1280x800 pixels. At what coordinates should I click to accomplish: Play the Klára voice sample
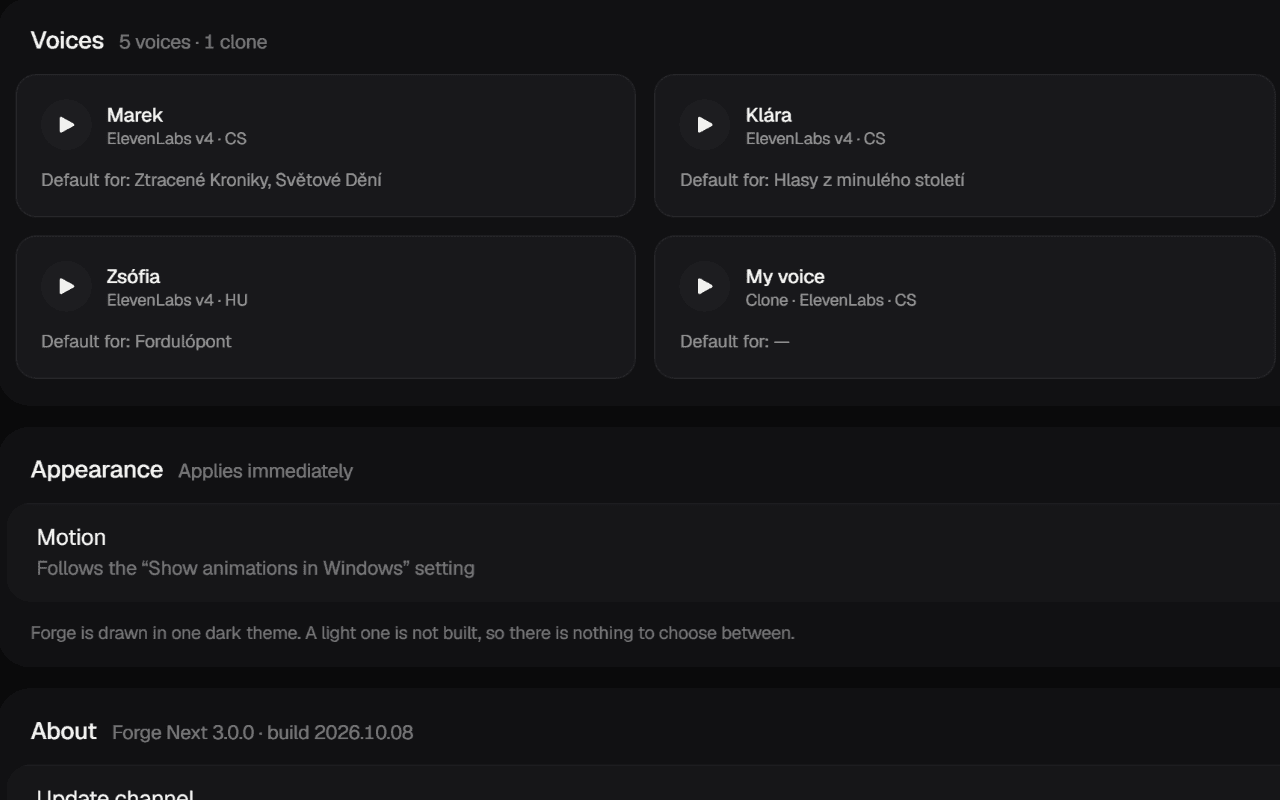705,125
